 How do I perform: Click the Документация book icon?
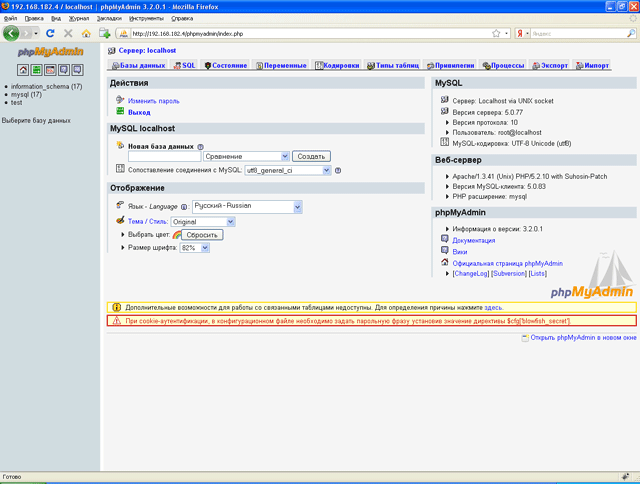tap(445, 239)
